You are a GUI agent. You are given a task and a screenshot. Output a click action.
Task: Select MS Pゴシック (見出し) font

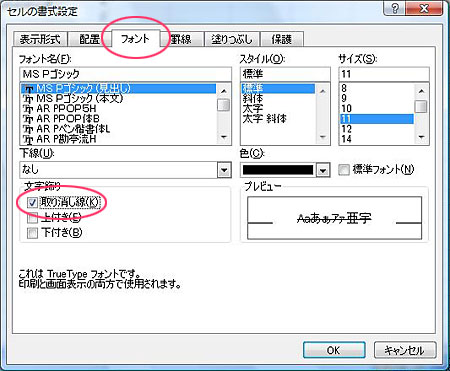tap(118, 88)
